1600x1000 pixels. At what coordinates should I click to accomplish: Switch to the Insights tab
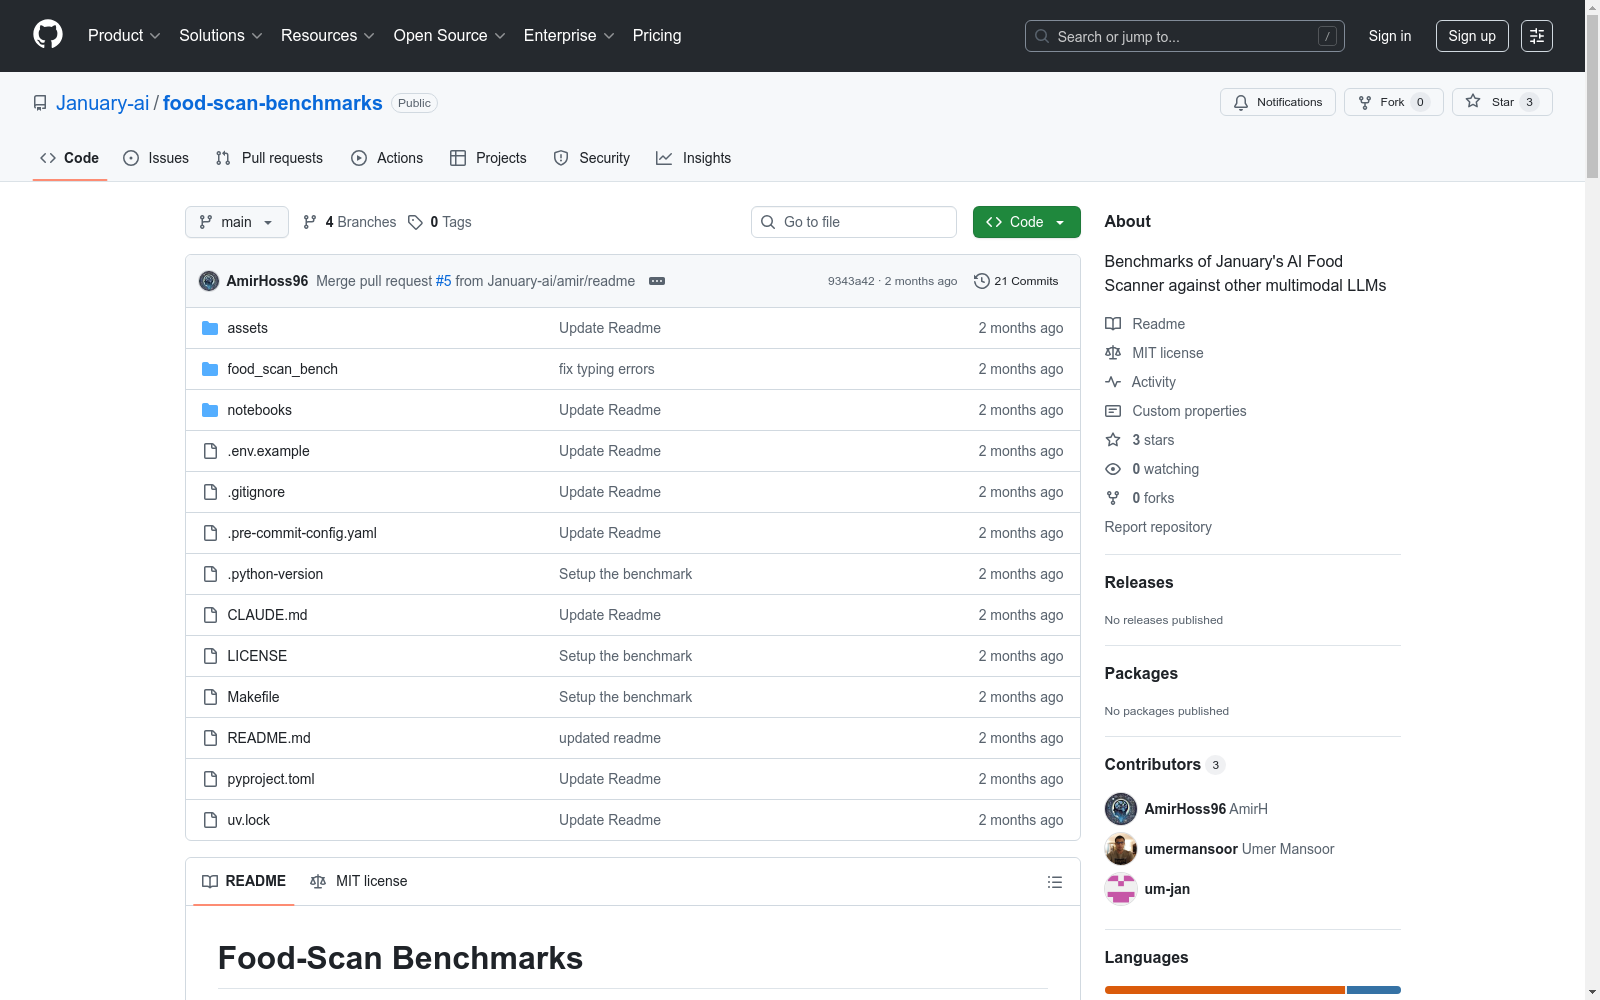coord(693,158)
